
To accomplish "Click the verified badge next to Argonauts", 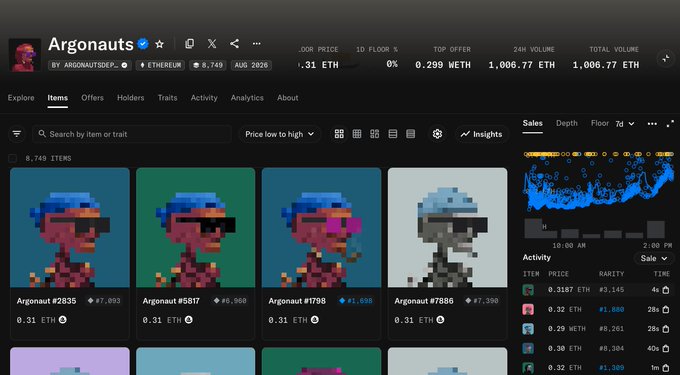I will click(143, 44).
